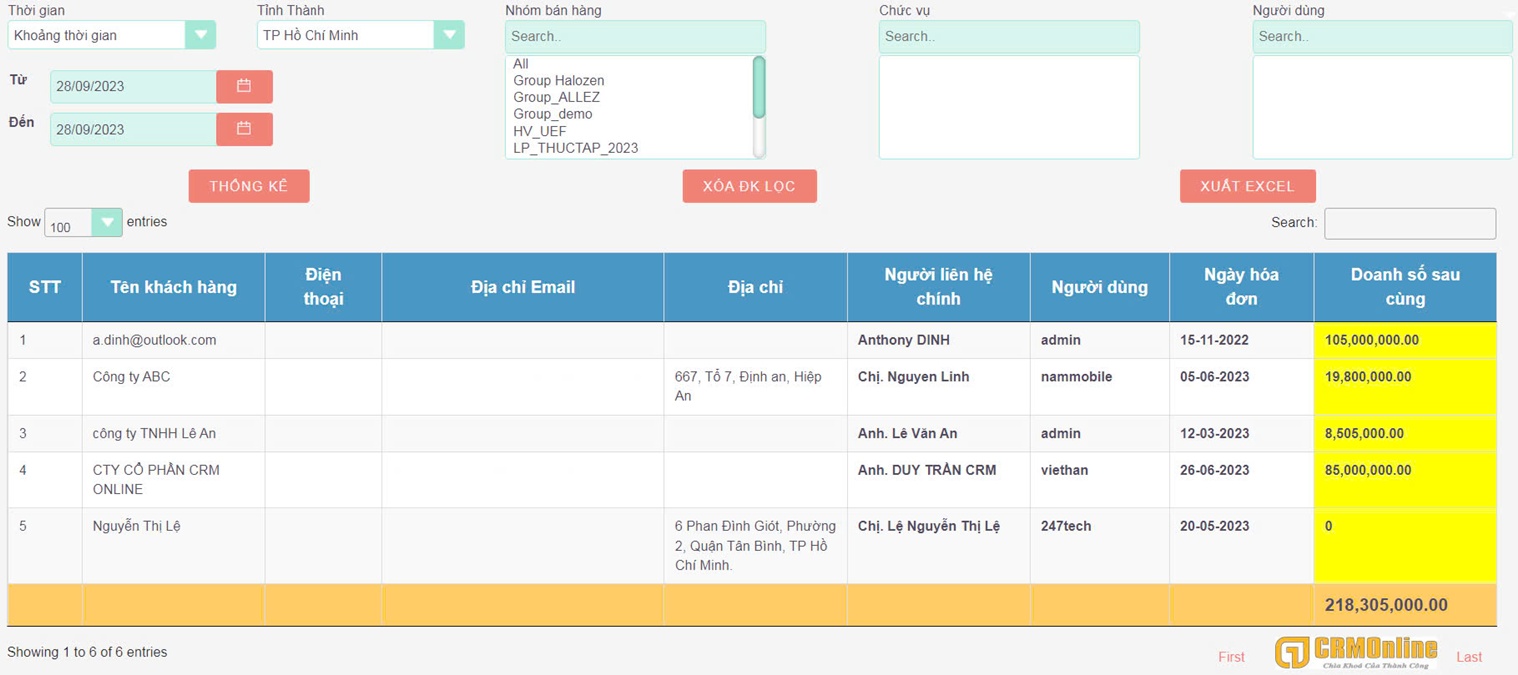Expand the Thời gian dropdown
The image size is (1518, 675).
pyautogui.click(x=200, y=35)
